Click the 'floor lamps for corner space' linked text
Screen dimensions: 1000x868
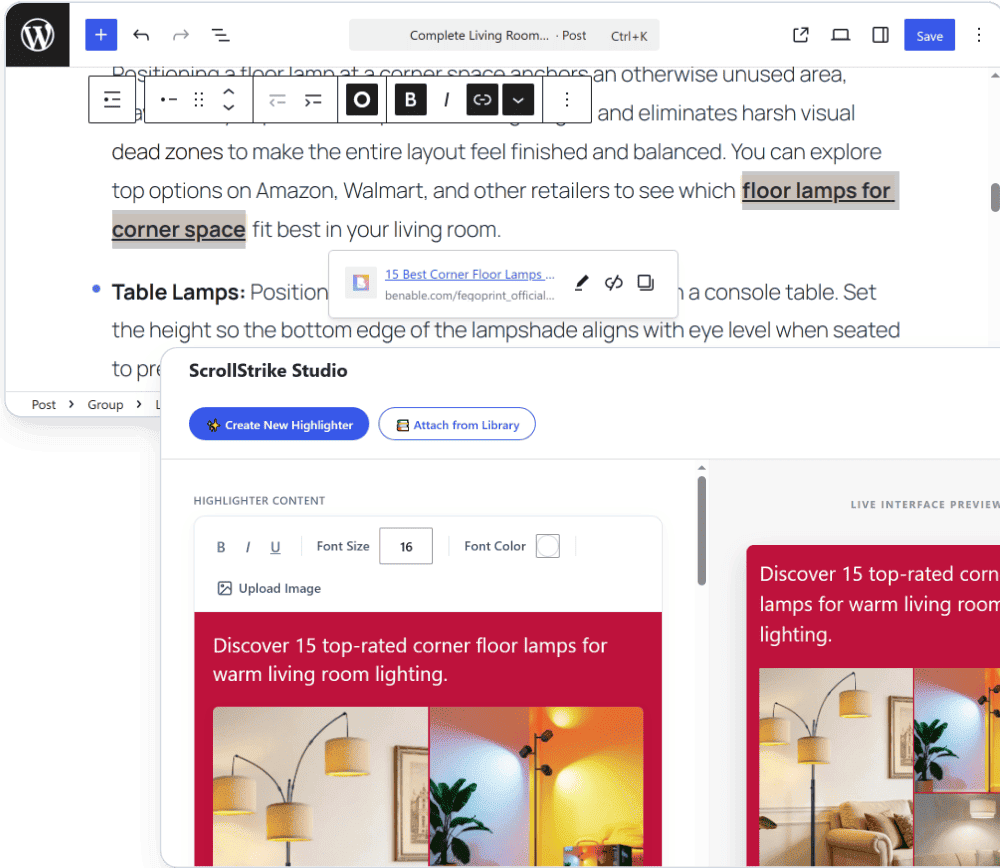click(819, 191)
